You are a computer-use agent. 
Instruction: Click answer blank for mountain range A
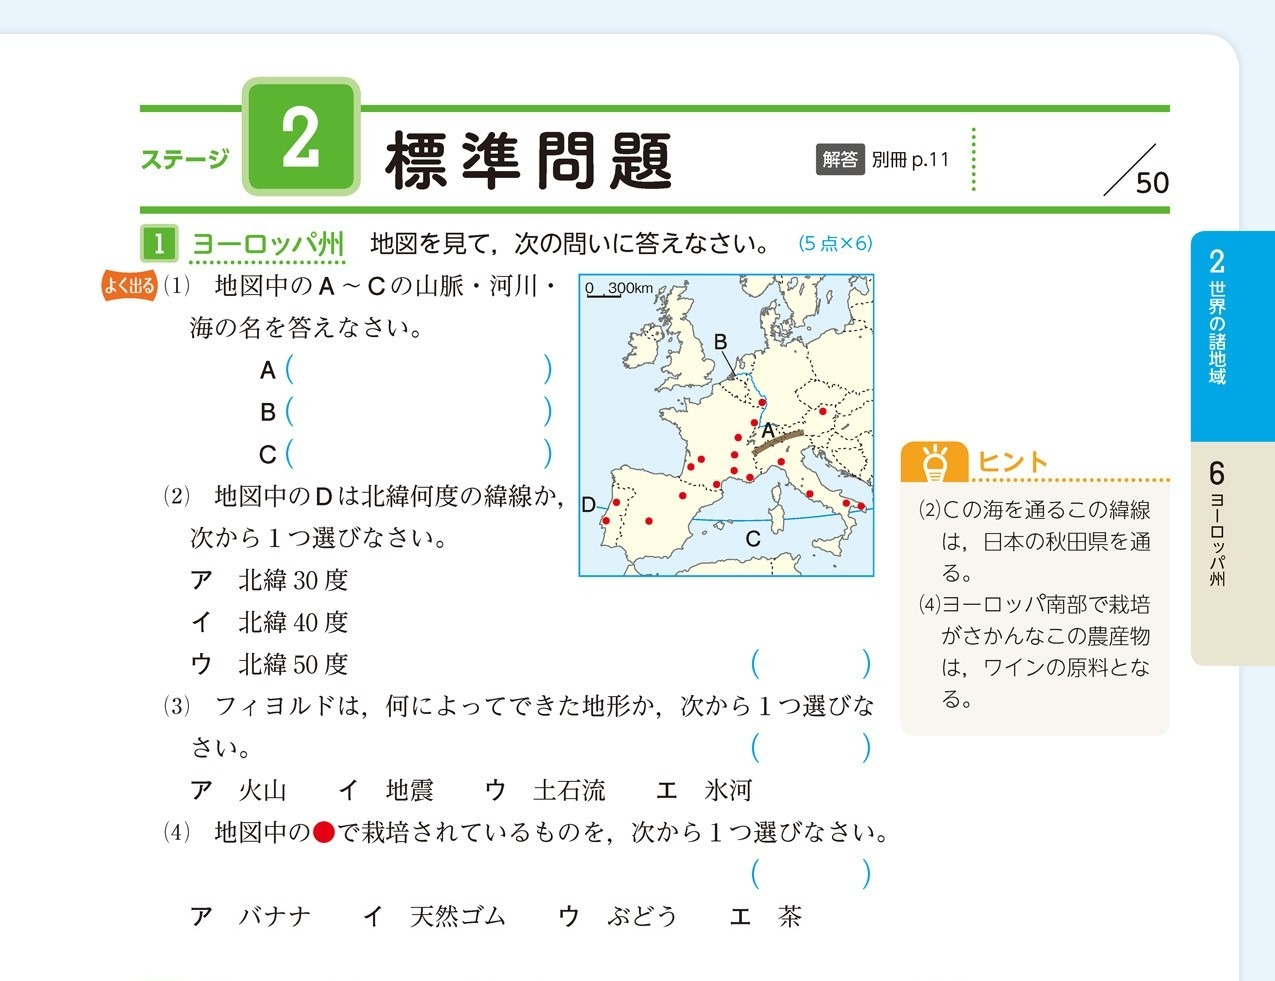coord(418,370)
